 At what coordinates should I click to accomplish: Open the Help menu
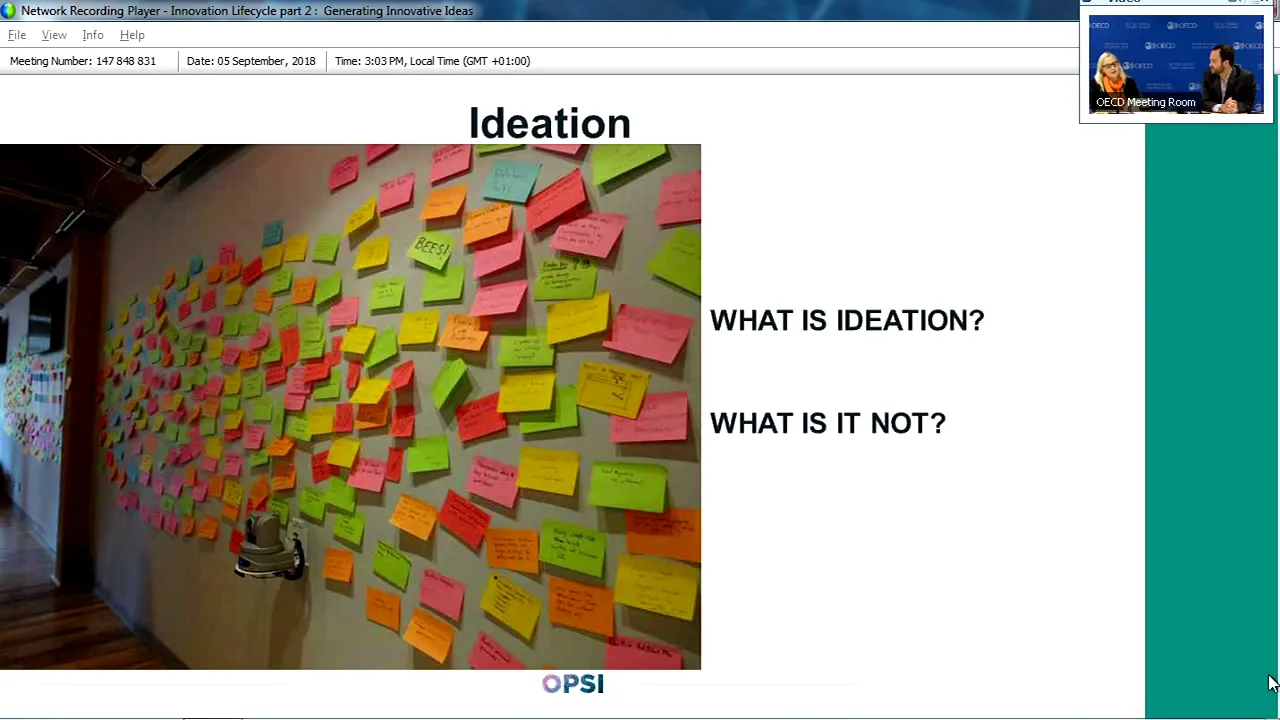click(132, 35)
